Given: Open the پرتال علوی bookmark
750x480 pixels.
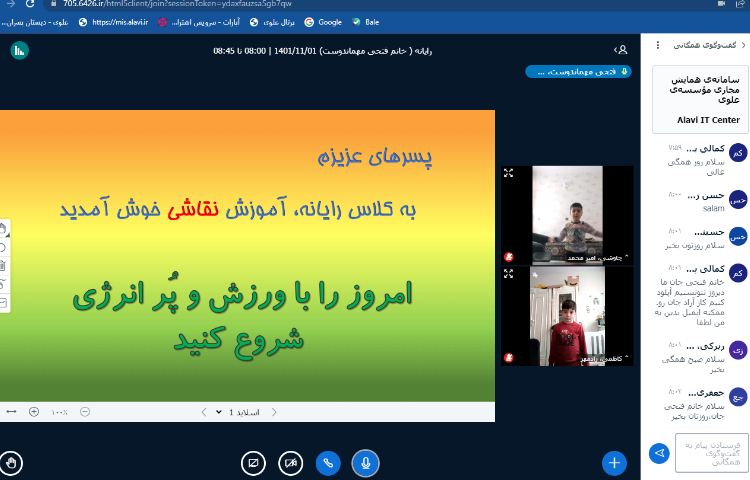Looking at the screenshot, I should [272, 22].
